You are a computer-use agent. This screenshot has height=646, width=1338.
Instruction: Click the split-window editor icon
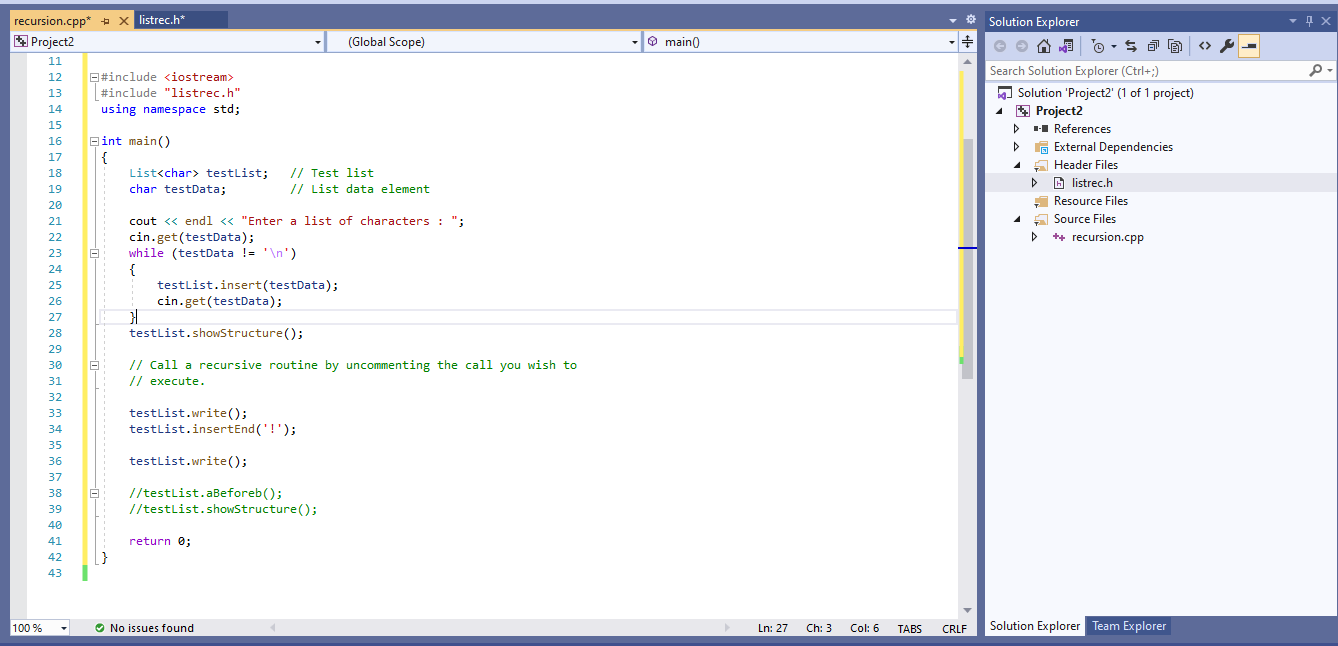pos(966,41)
